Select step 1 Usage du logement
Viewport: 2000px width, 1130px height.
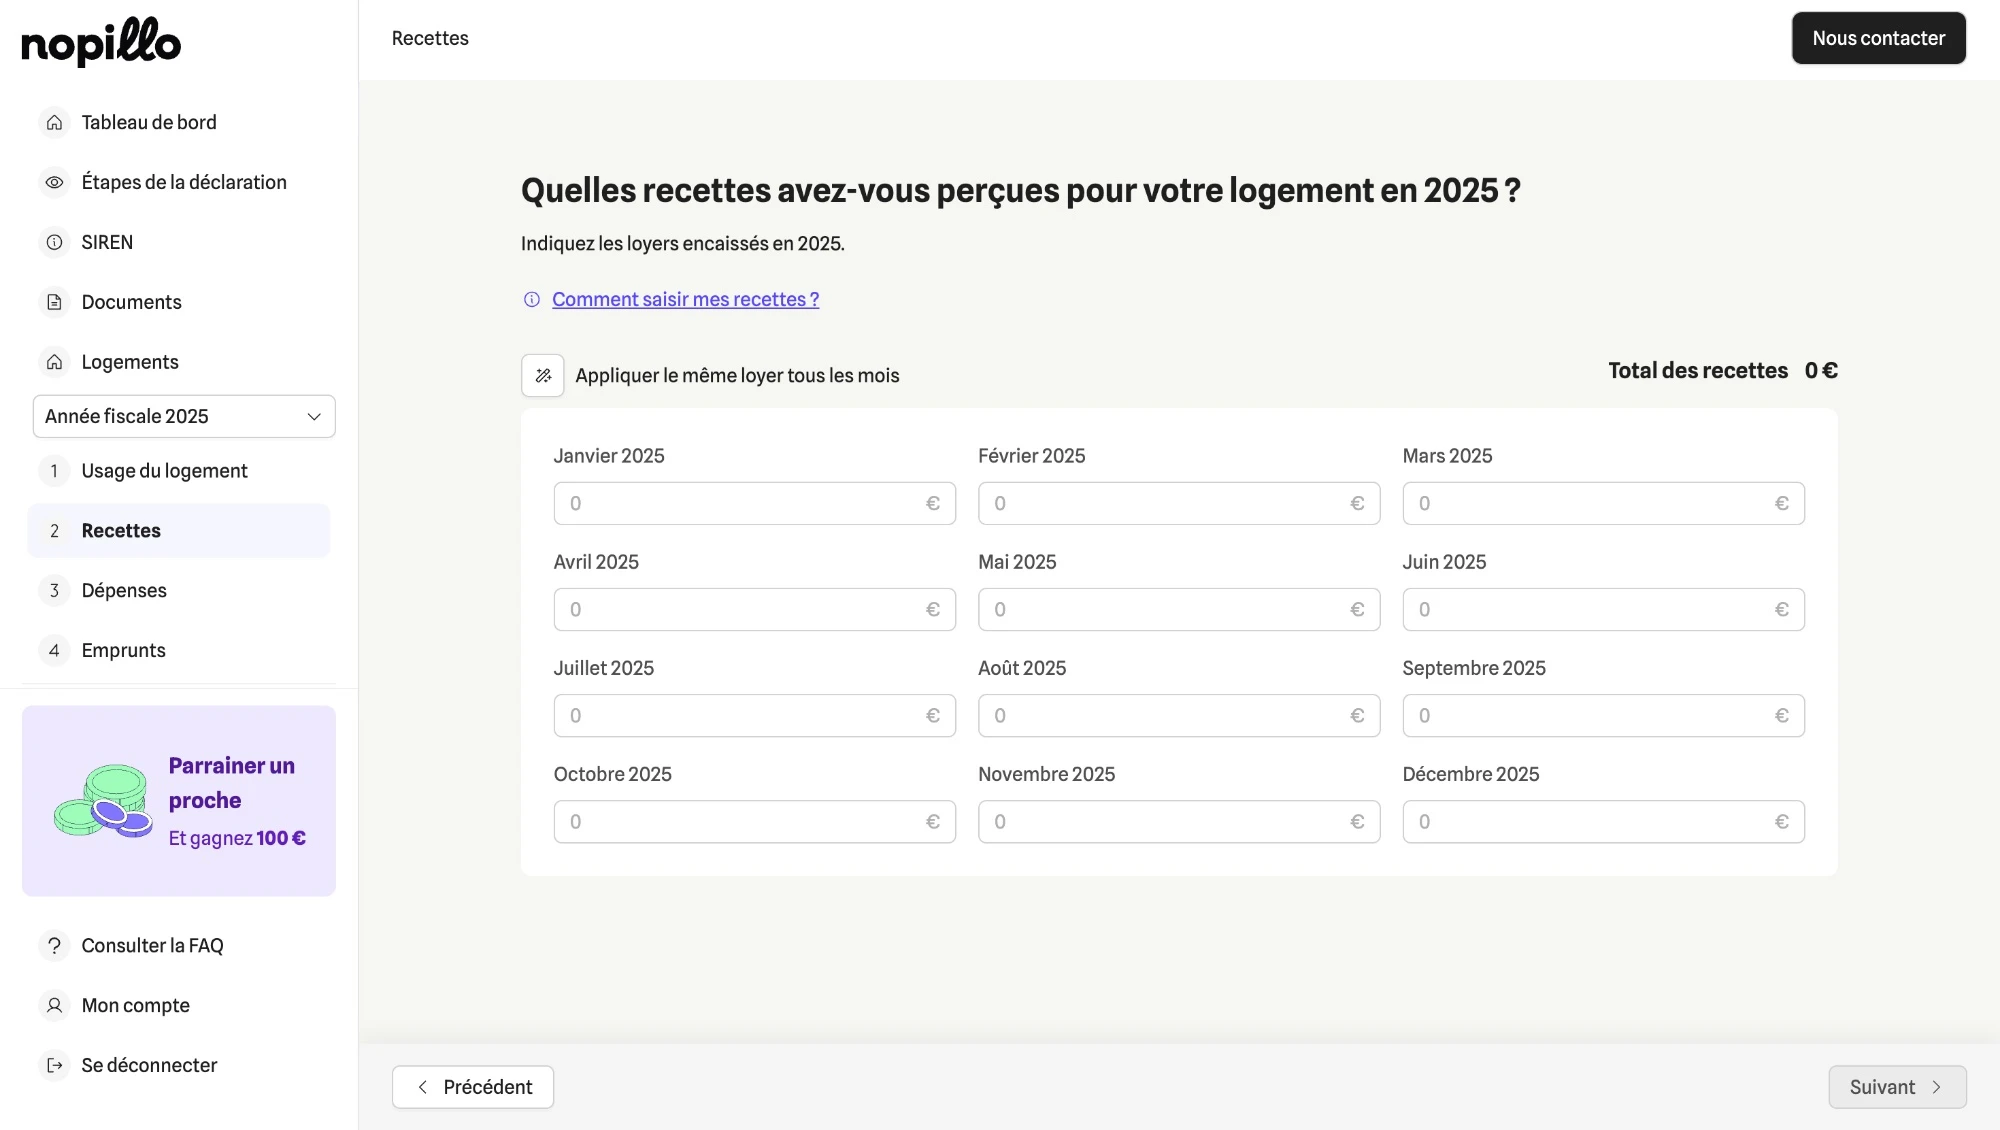click(164, 471)
